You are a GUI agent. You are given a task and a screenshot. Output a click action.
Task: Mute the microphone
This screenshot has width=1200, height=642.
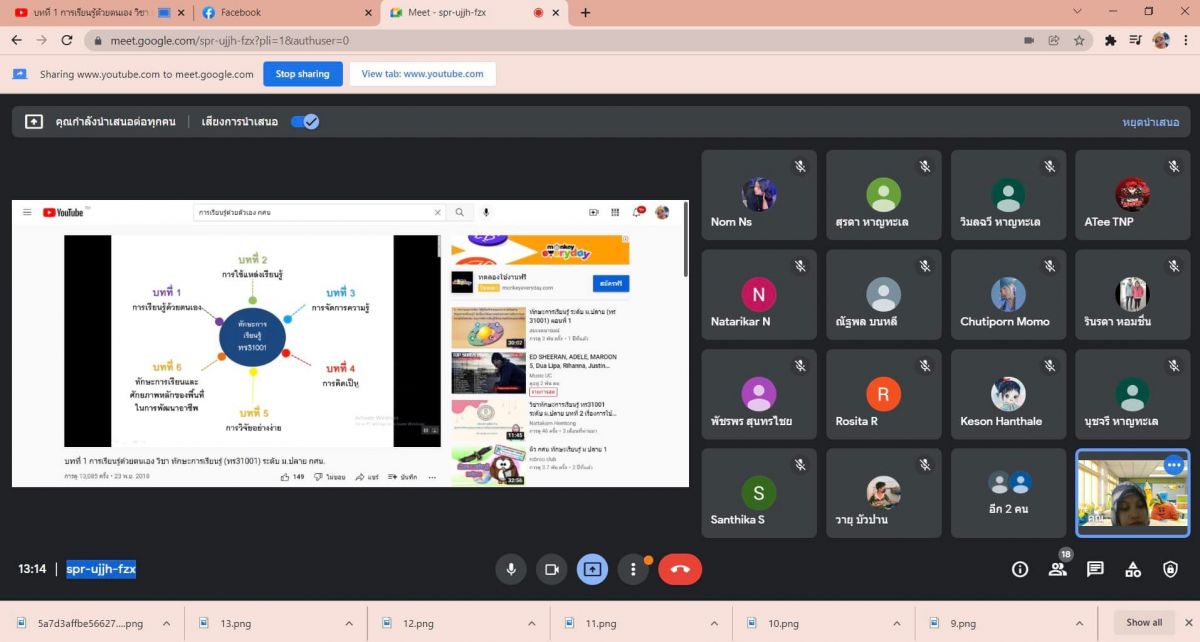click(511, 569)
